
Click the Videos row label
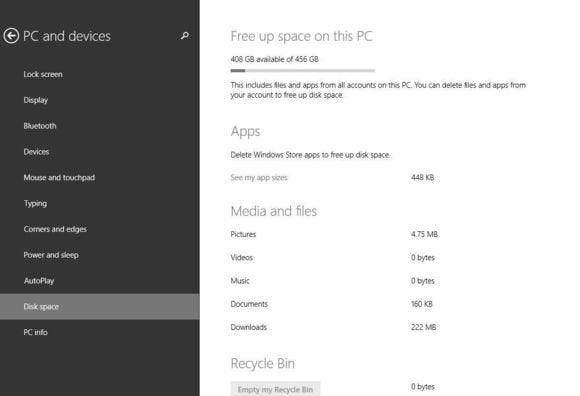point(242,258)
